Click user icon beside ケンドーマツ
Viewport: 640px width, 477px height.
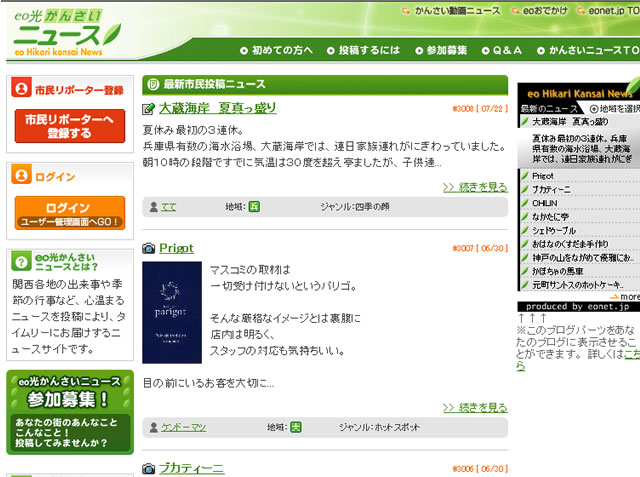coord(153,427)
